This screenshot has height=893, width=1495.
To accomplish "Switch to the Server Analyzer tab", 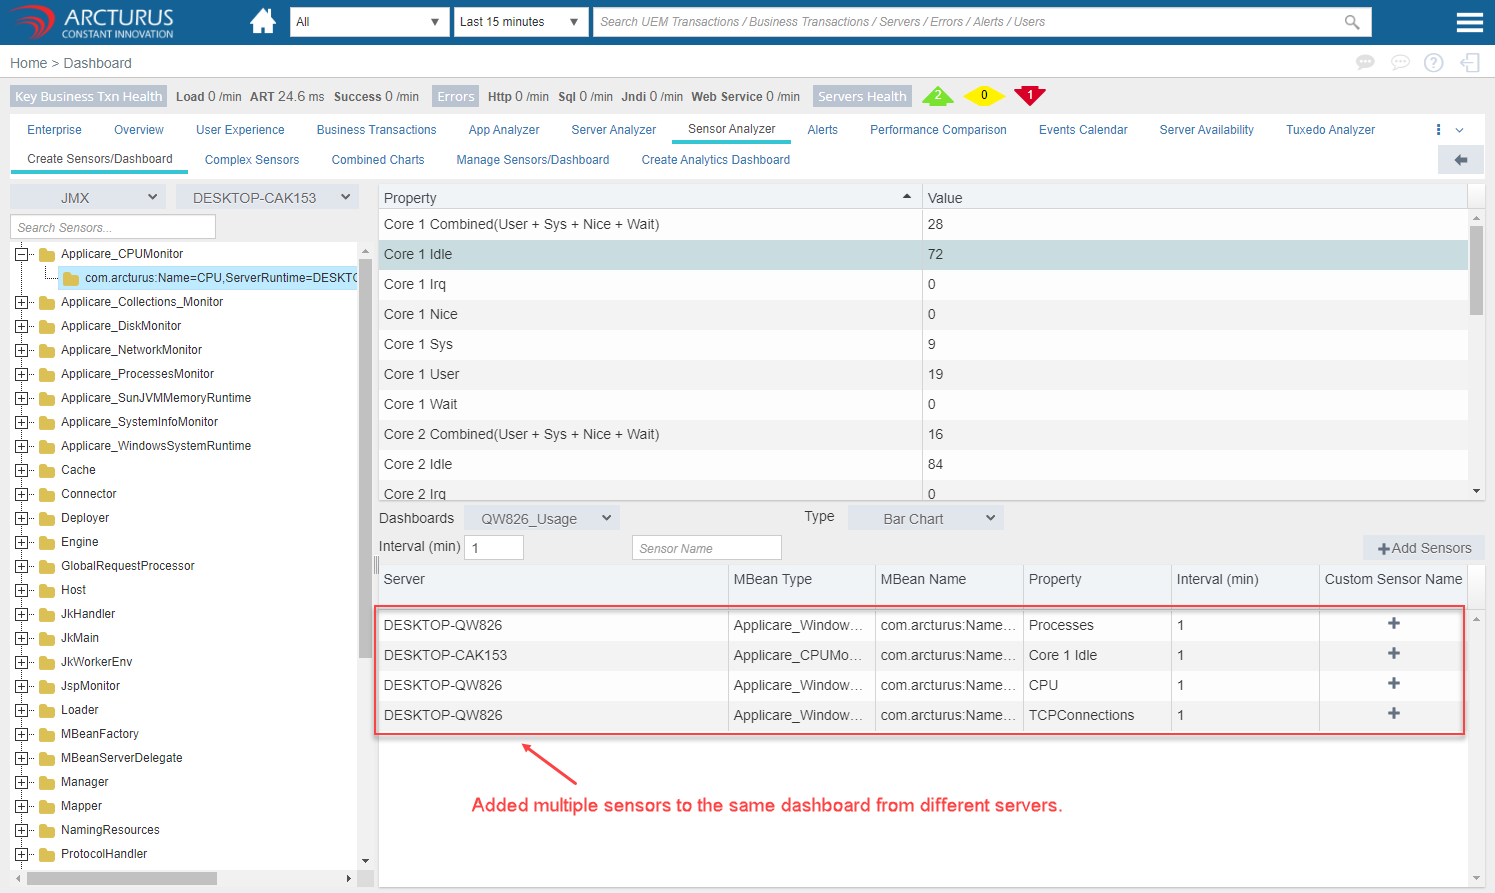I will click(613, 130).
